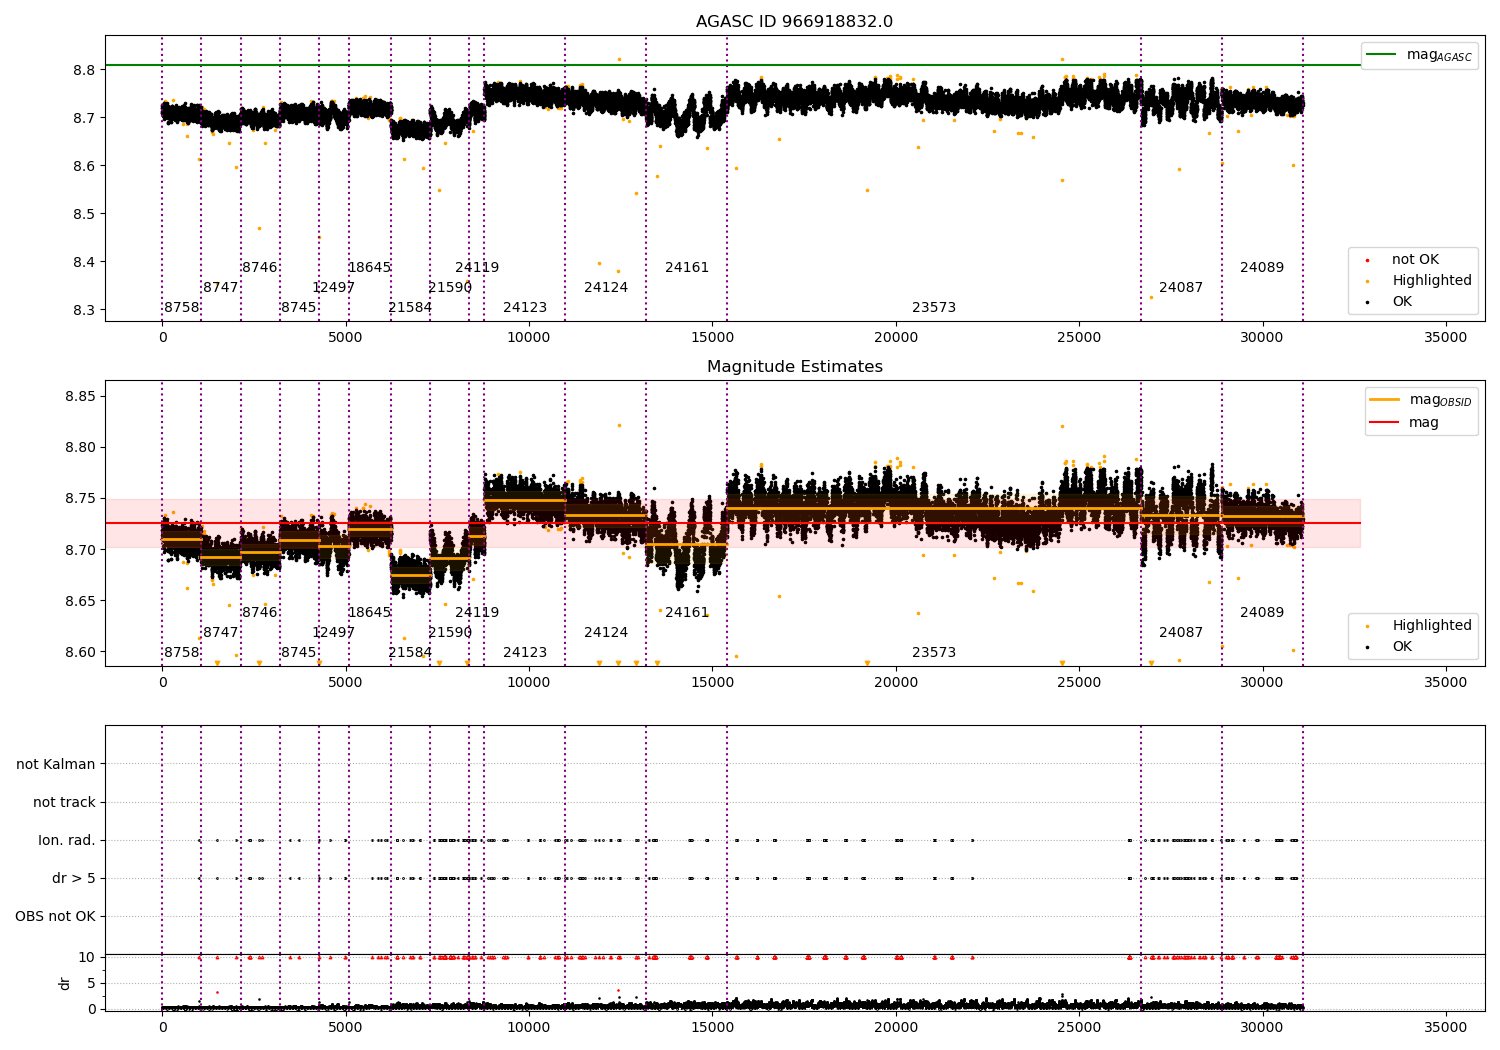Click the green mag AGASC legend line
The image size is (1500, 1050).
(1382, 55)
